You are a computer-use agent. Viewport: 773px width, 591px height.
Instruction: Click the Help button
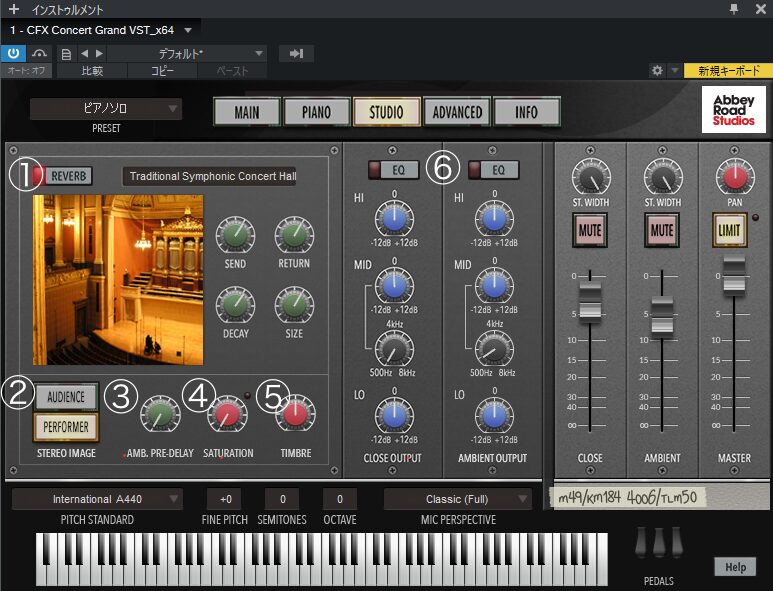point(735,567)
